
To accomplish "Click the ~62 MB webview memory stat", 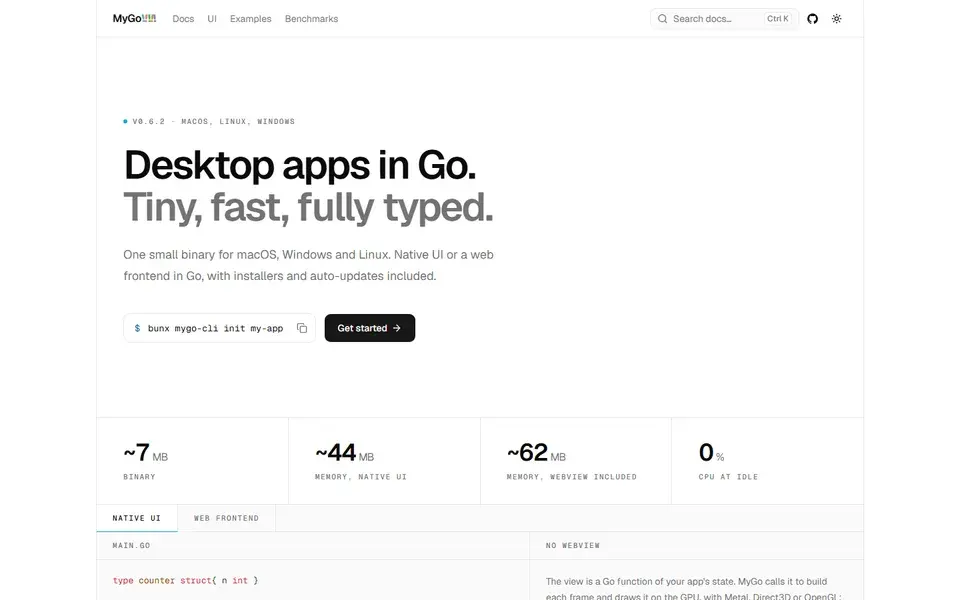I will (576, 461).
